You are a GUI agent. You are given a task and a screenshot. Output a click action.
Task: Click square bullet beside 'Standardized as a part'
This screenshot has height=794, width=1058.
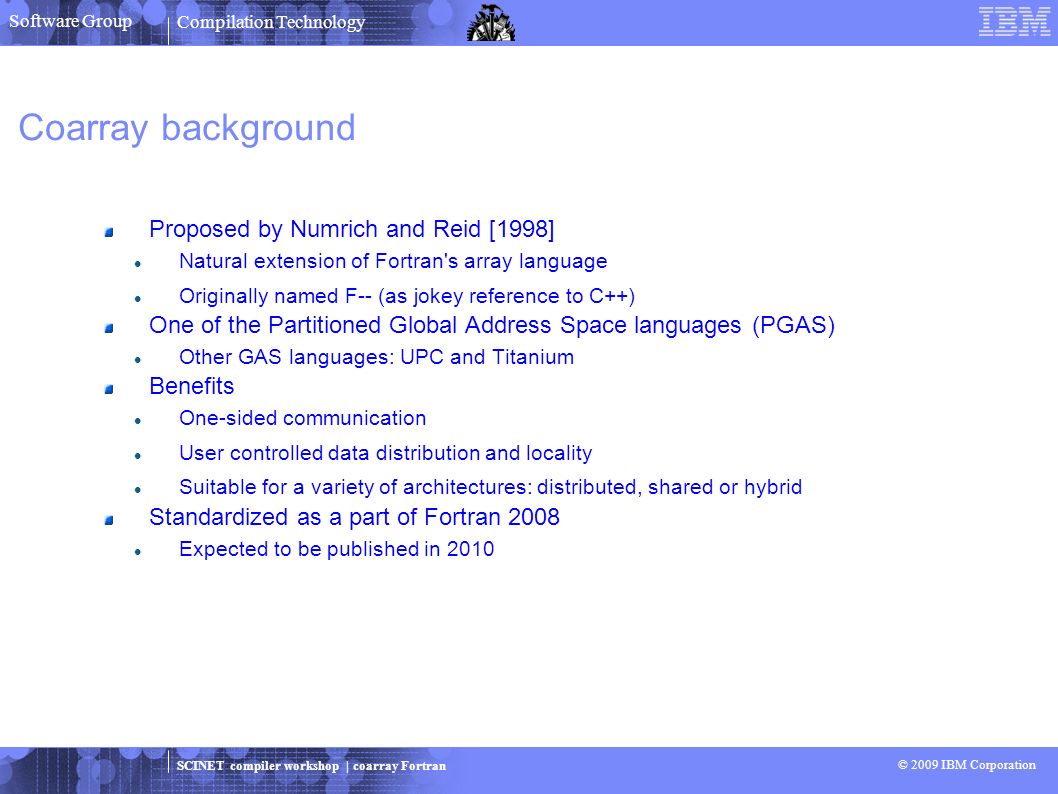click(109, 520)
